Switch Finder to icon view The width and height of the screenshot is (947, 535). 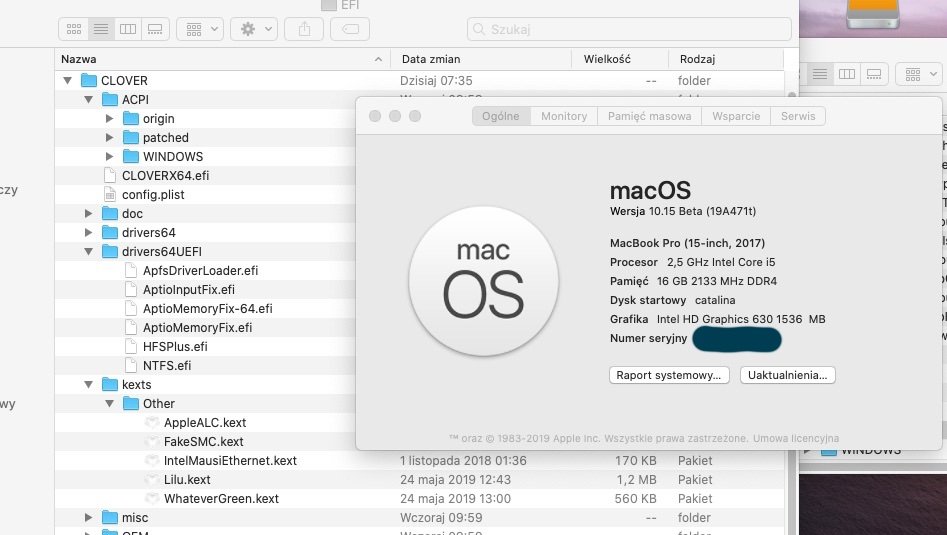click(74, 29)
